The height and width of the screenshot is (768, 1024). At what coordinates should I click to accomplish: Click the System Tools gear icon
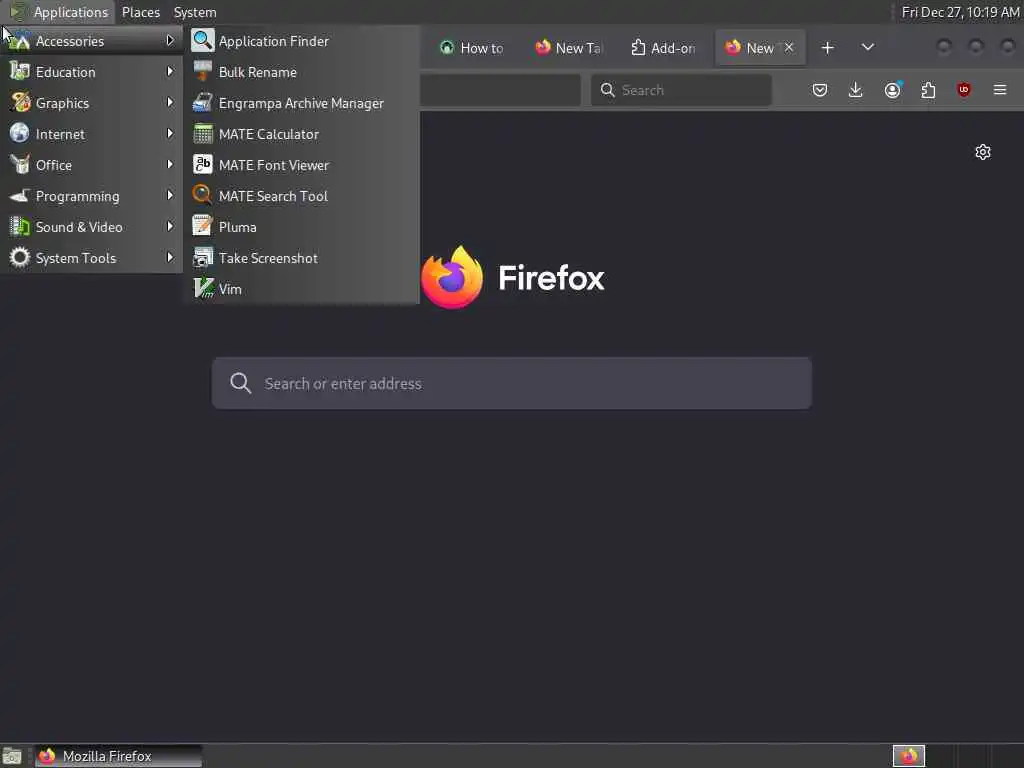[x=20, y=257]
